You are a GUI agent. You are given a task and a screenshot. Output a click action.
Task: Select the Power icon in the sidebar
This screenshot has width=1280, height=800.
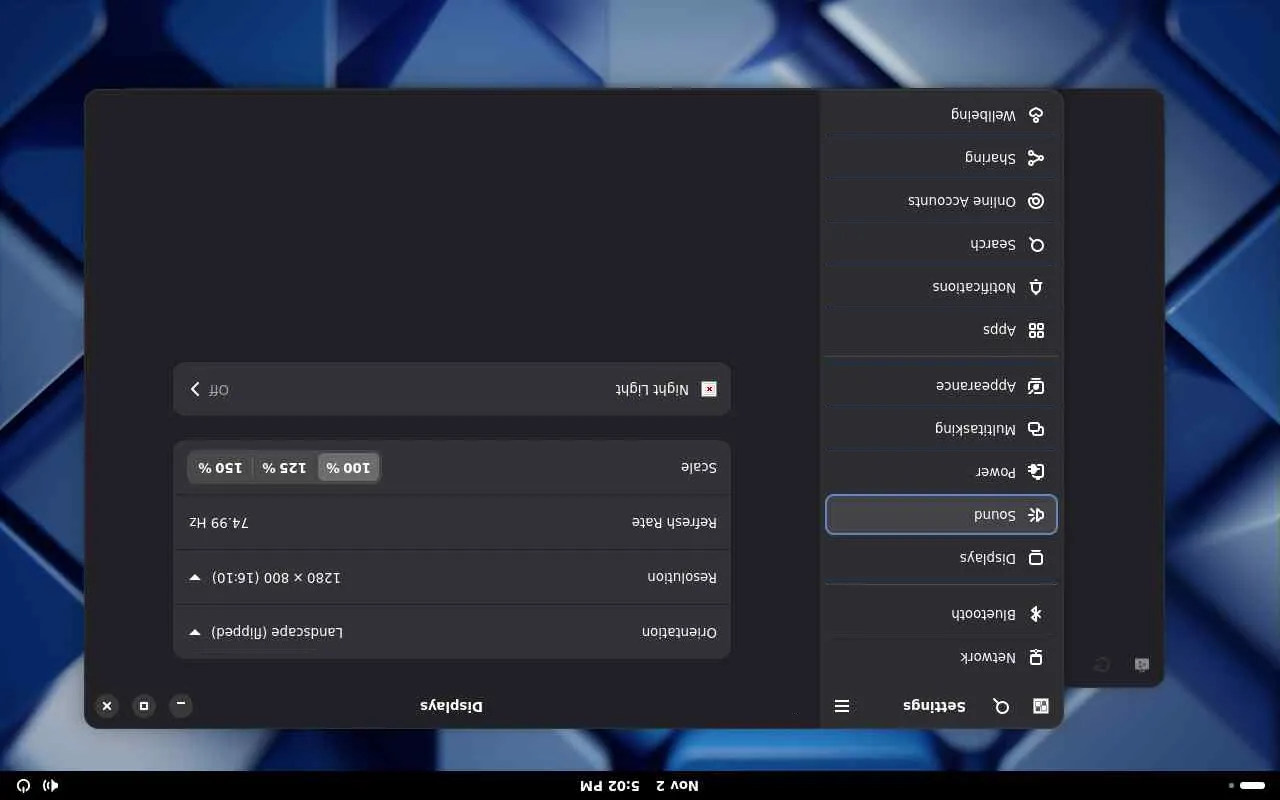(1036, 471)
